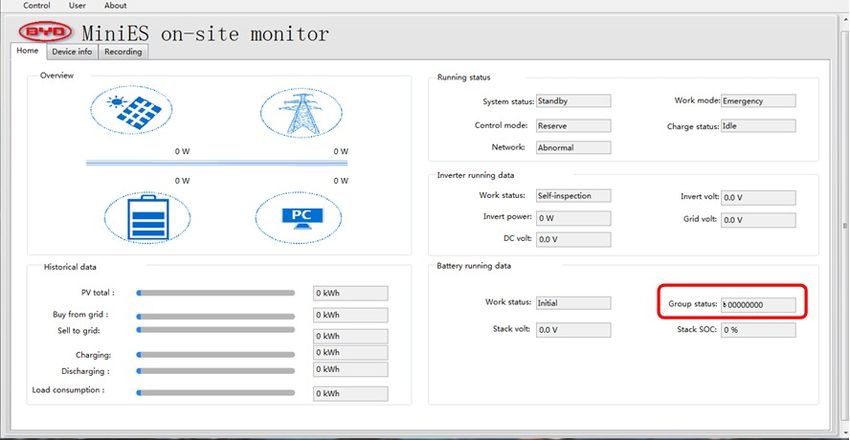The width and height of the screenshot is (850, 440).
Task: Switch to the Recording tab
Action: pos(123,52)
